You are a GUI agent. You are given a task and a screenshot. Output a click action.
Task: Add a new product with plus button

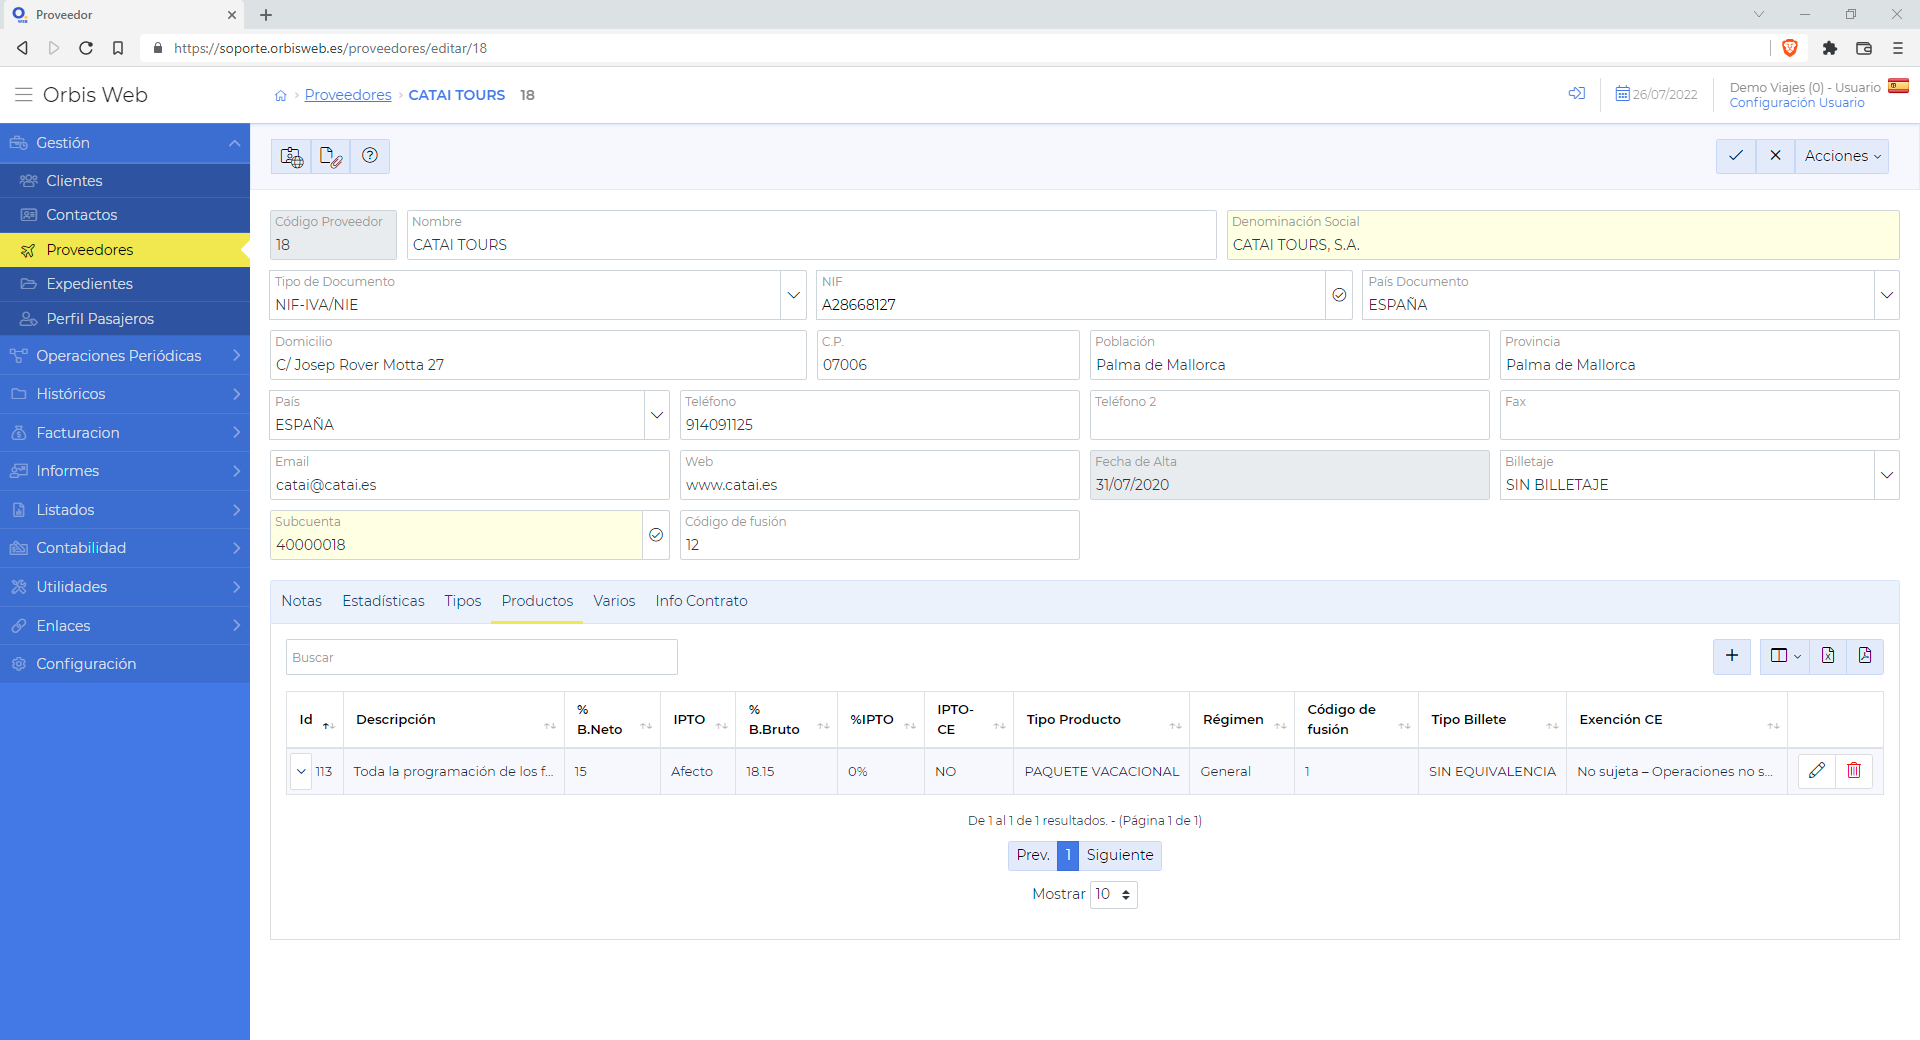click(x=1732, y=656)
